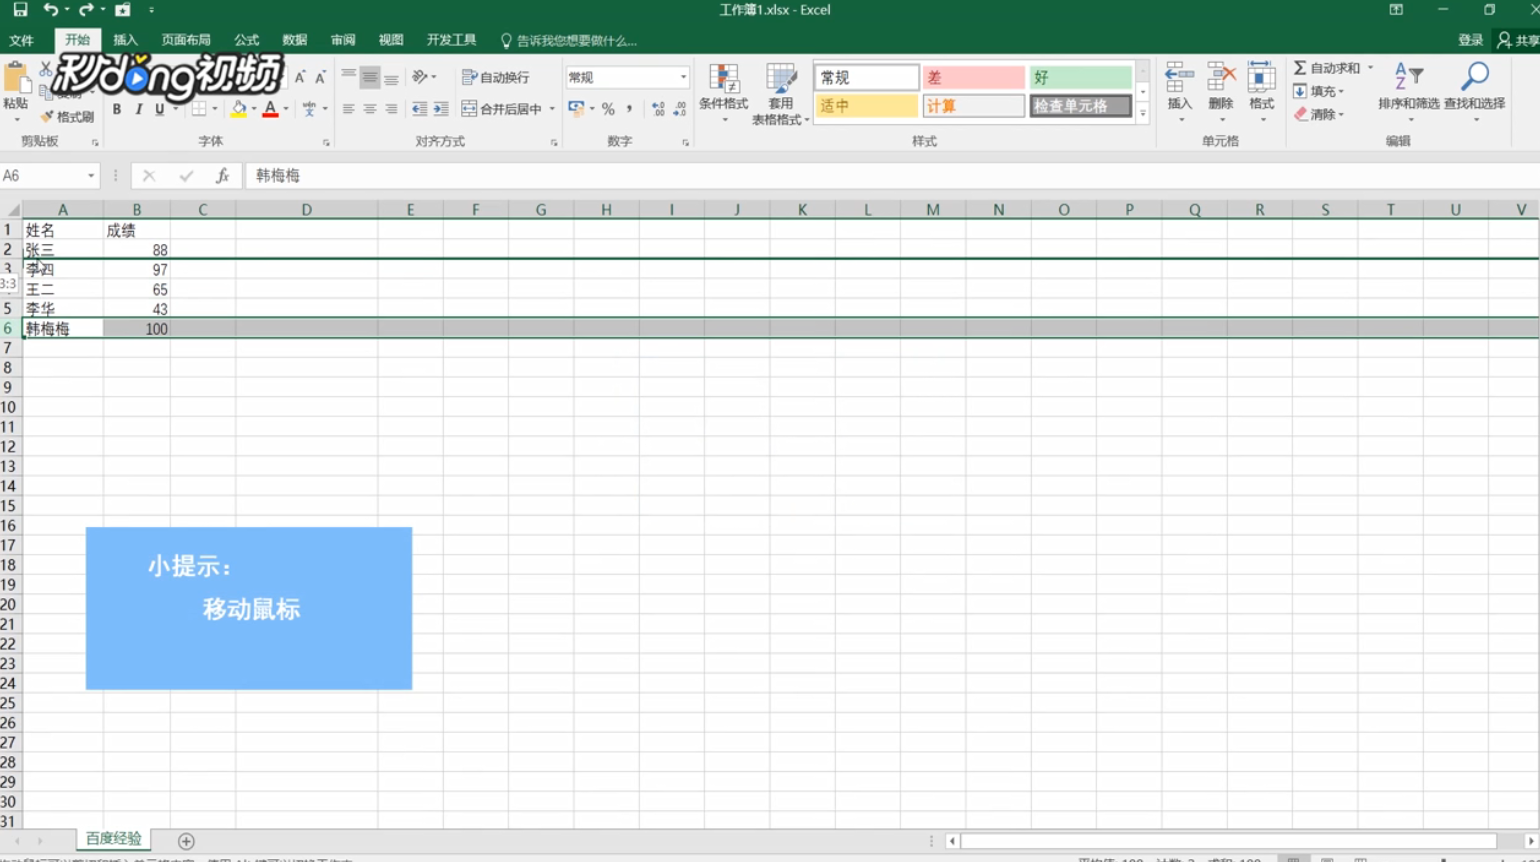Open Merge and Center (合并后居中) dropdown arrow
Viewport: 1540px width, 862px height.
552,109
